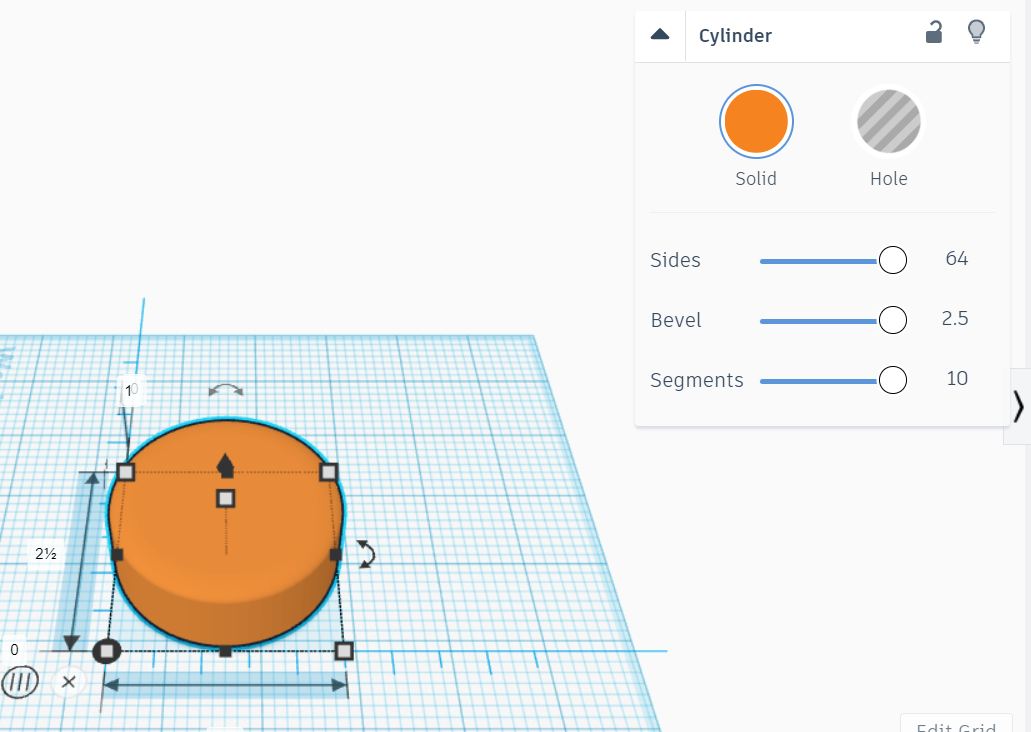Click the Sides value showing 64
Viewport: 1031px width, 732px height.
click(955, 259)
